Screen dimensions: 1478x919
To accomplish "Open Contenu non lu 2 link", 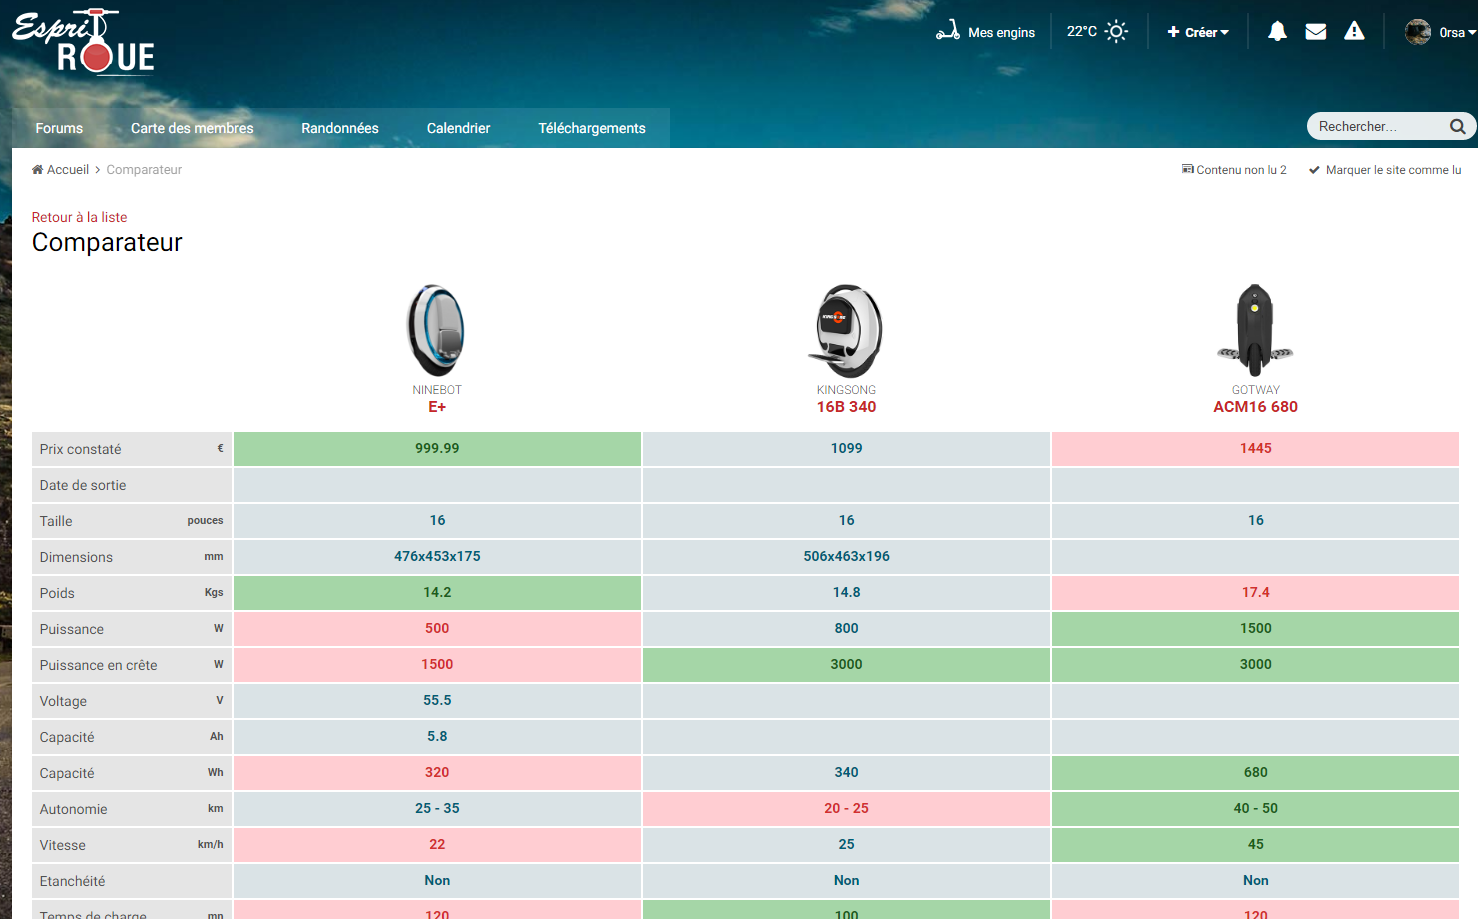I will pyautogui.click(x=1241, y=170).
